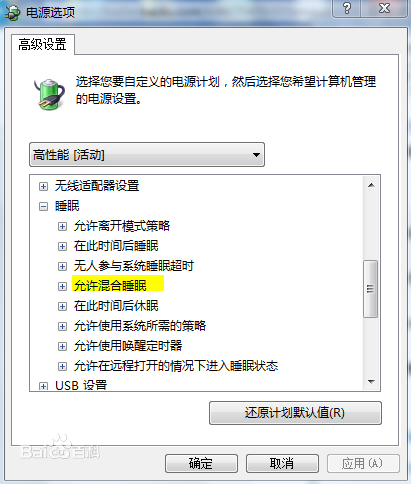
Task: Confirm with the 确定 button
Action: tap(201, 463)
